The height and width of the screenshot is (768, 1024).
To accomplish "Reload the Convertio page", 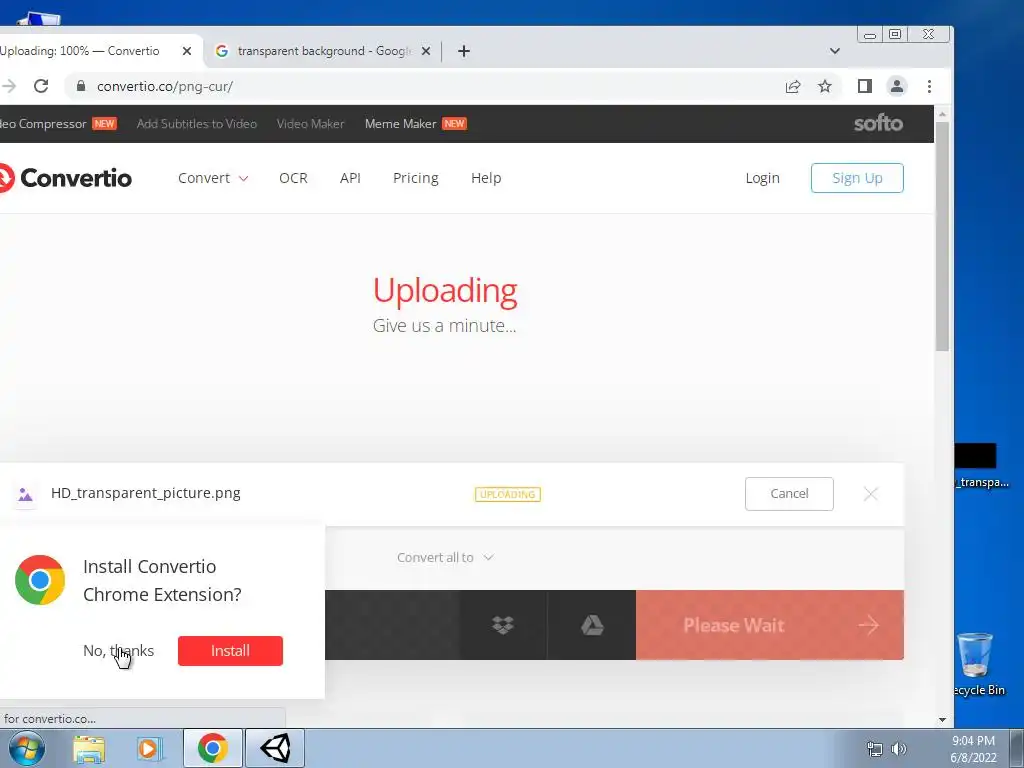I will [x=41, y=86].
